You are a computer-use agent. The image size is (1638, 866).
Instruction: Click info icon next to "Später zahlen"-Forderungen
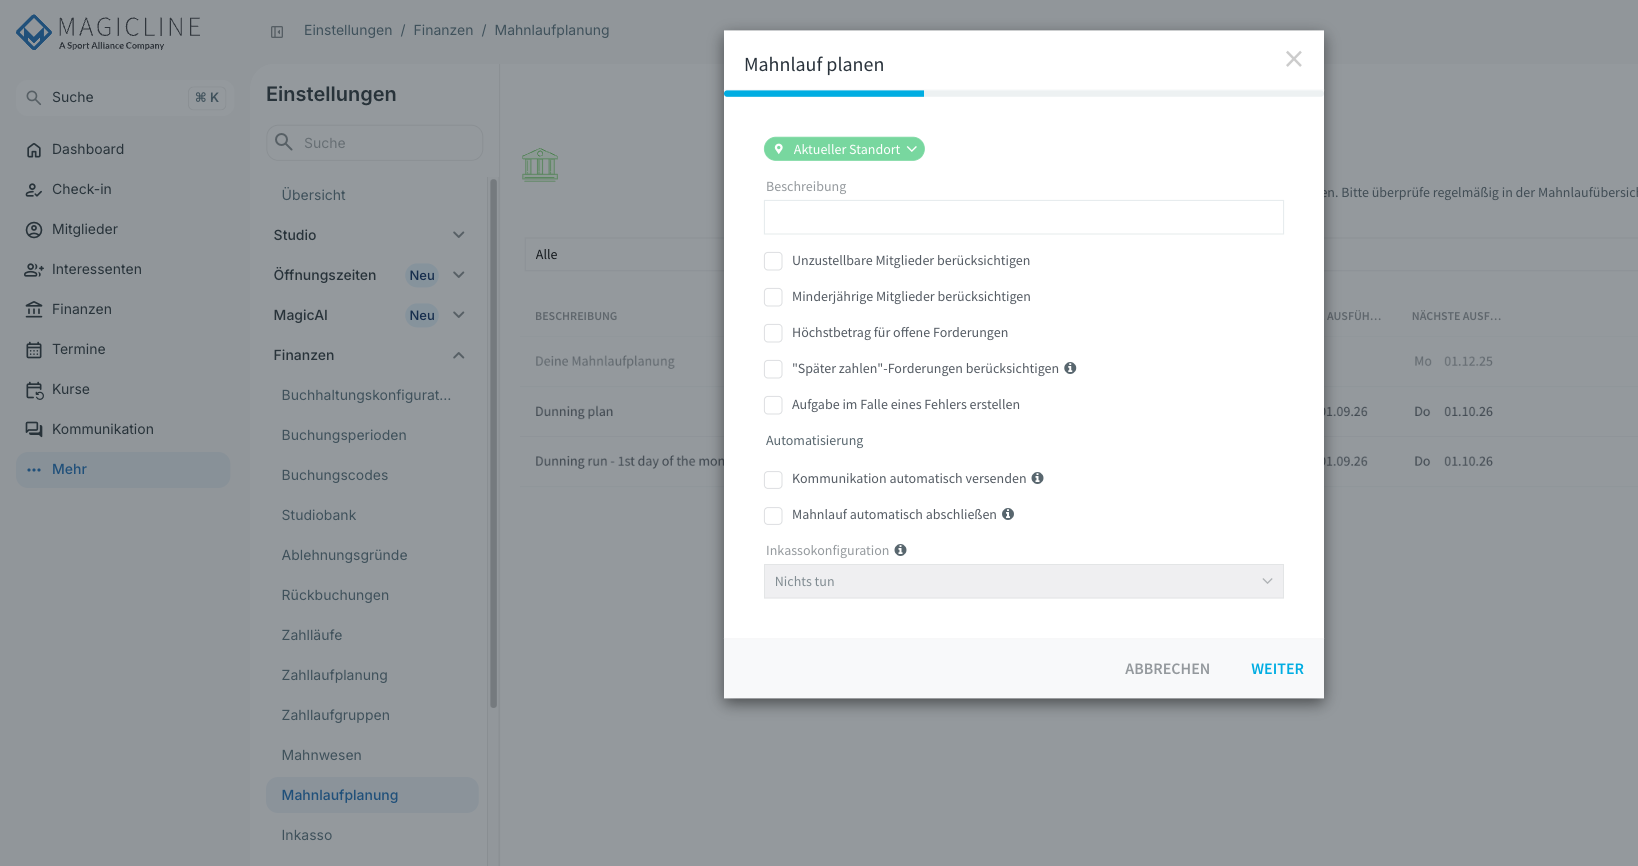tap(1070, 368)
